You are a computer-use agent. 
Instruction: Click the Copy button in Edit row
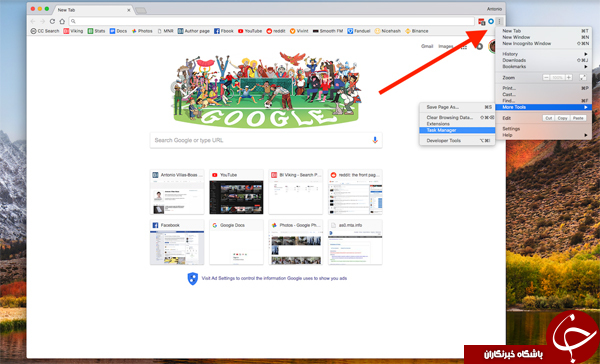point(562,118)
